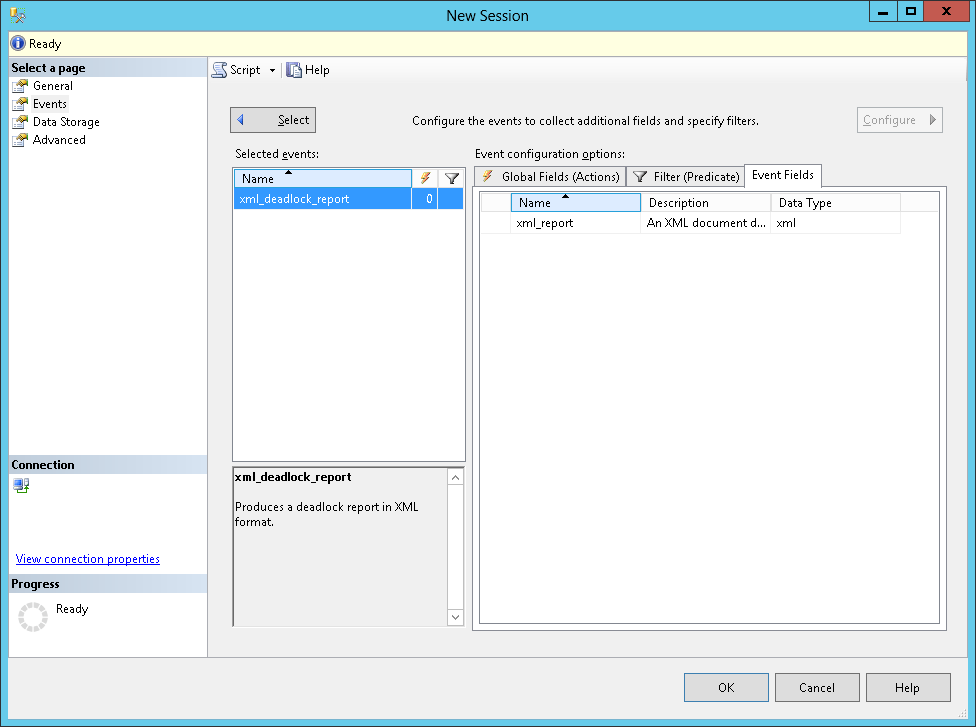Open the Filter (Predicate) tab
The width and height of the screenshot is (976, 727).
[x=685, y=176]
